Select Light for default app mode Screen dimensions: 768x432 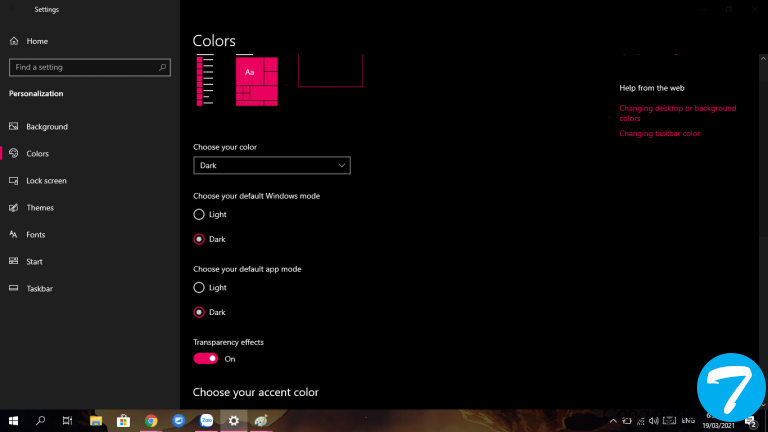pyautogui.click(x=199, y=288)
